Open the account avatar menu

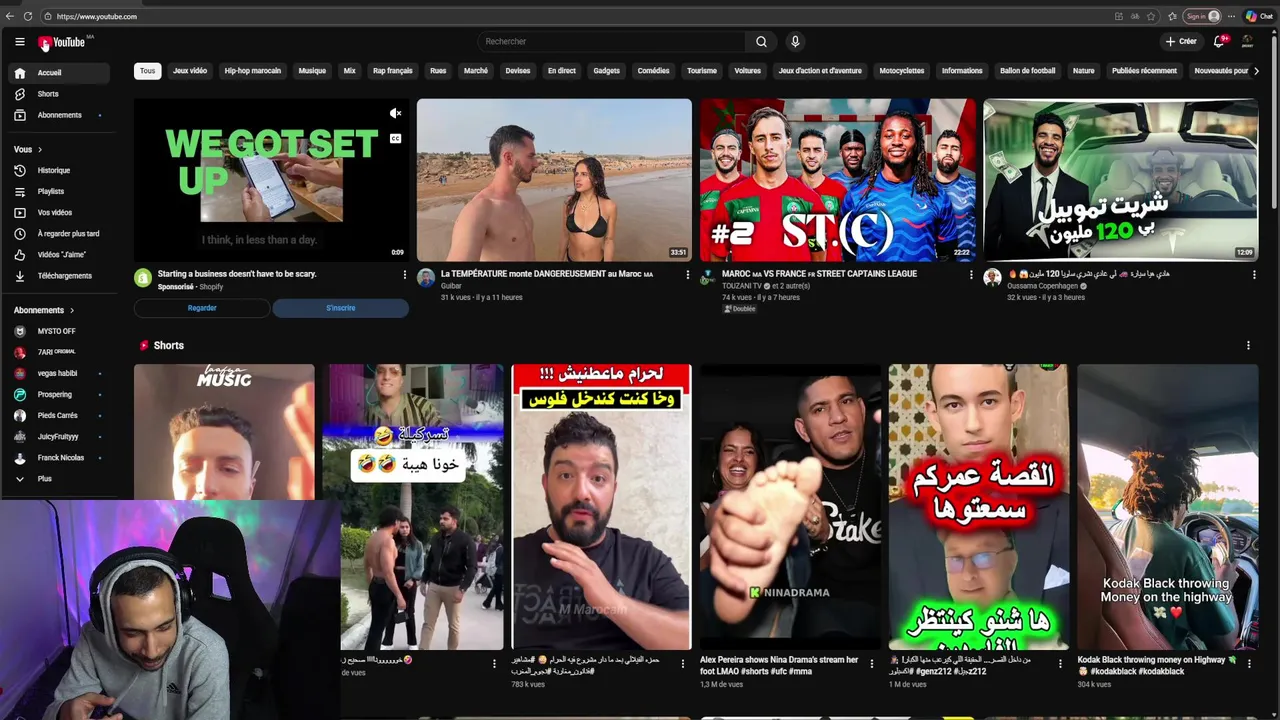tap(1247, 42)
